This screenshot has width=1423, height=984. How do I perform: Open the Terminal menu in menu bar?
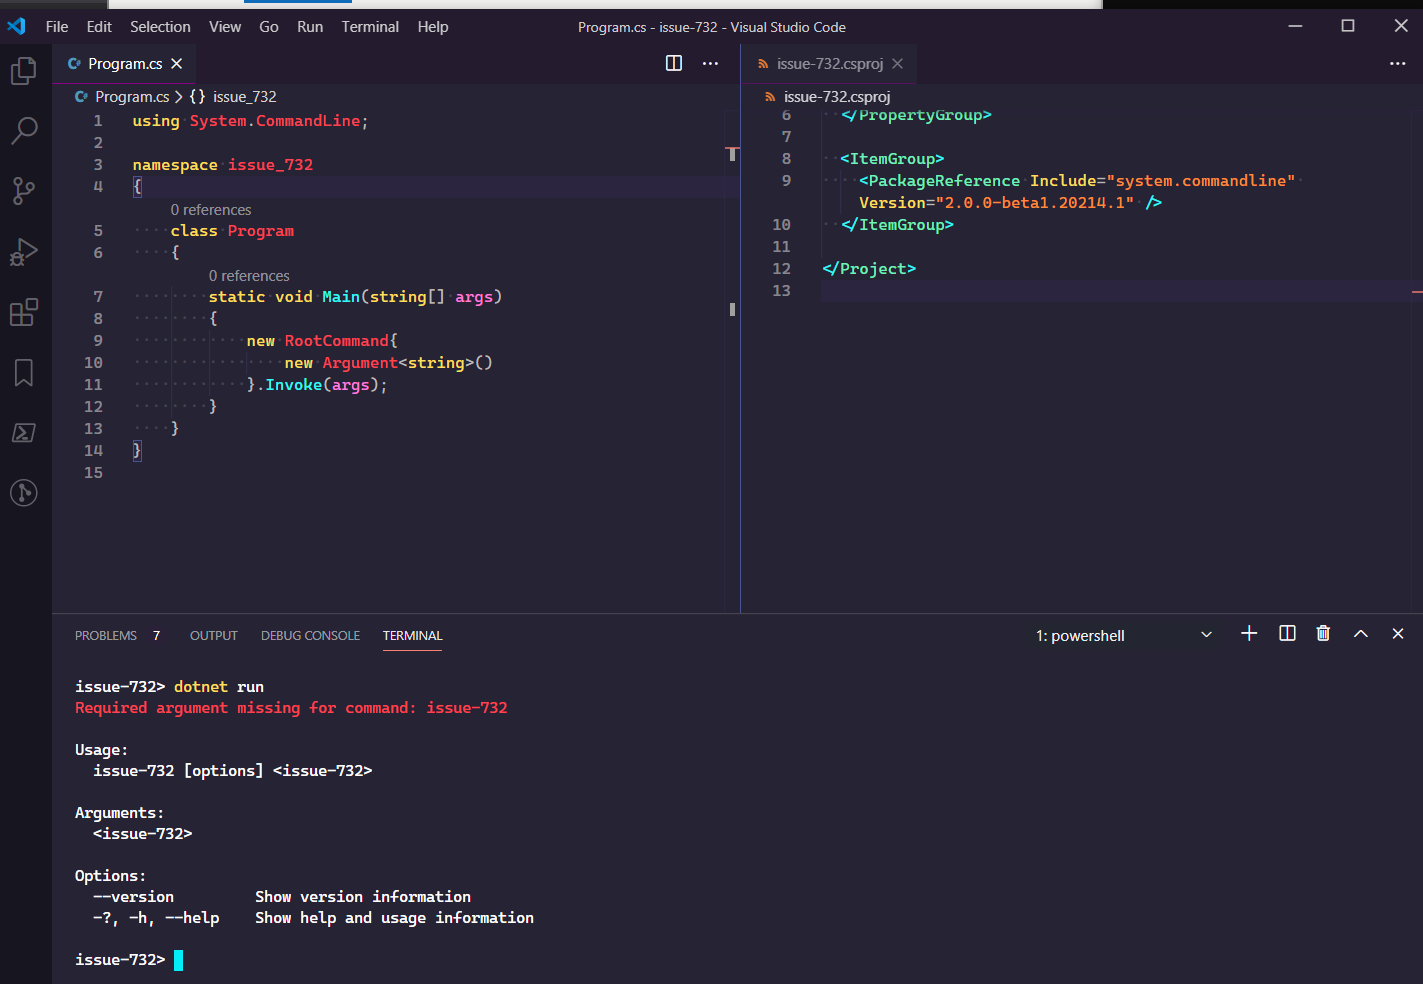(x=370, y=27)
